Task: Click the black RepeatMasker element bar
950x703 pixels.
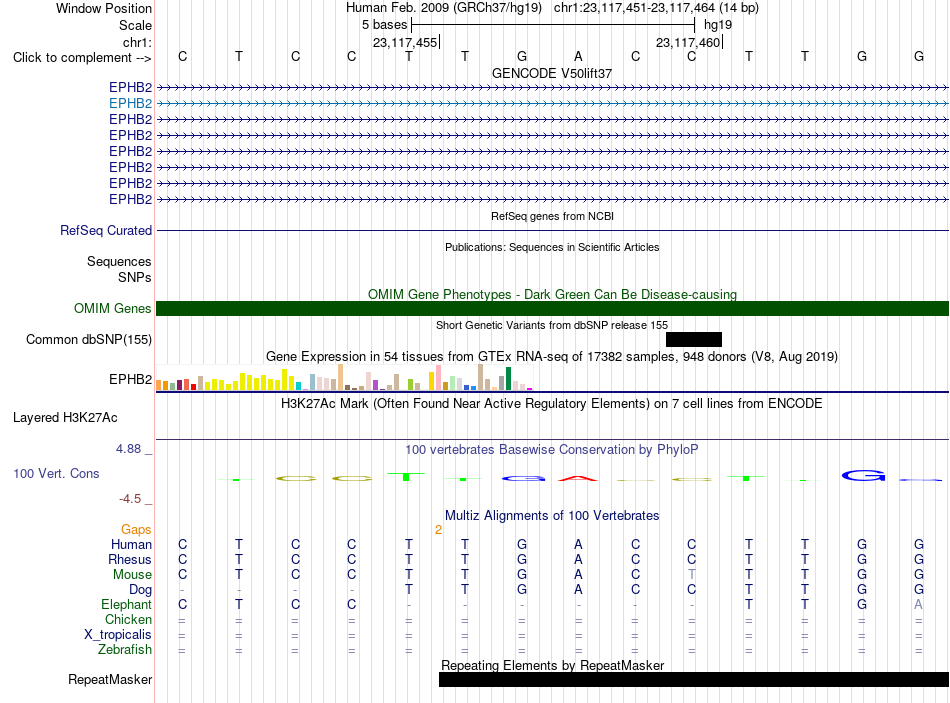Action: point(694,679)
